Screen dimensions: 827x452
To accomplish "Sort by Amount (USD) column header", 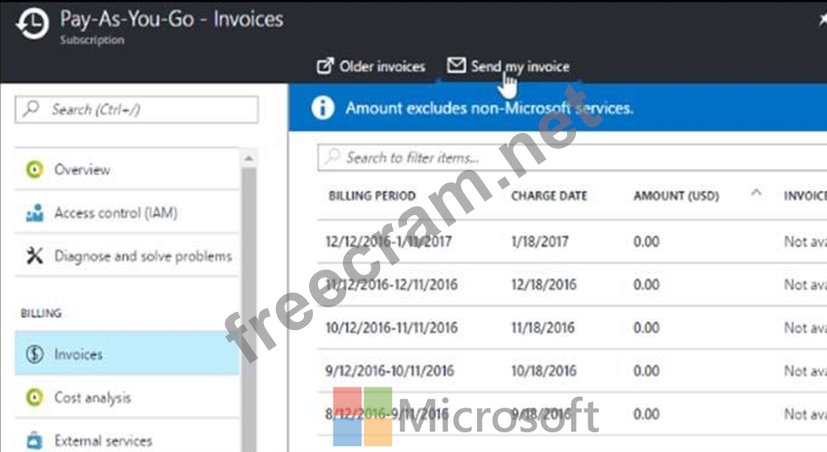I will (x=676, y=196).
